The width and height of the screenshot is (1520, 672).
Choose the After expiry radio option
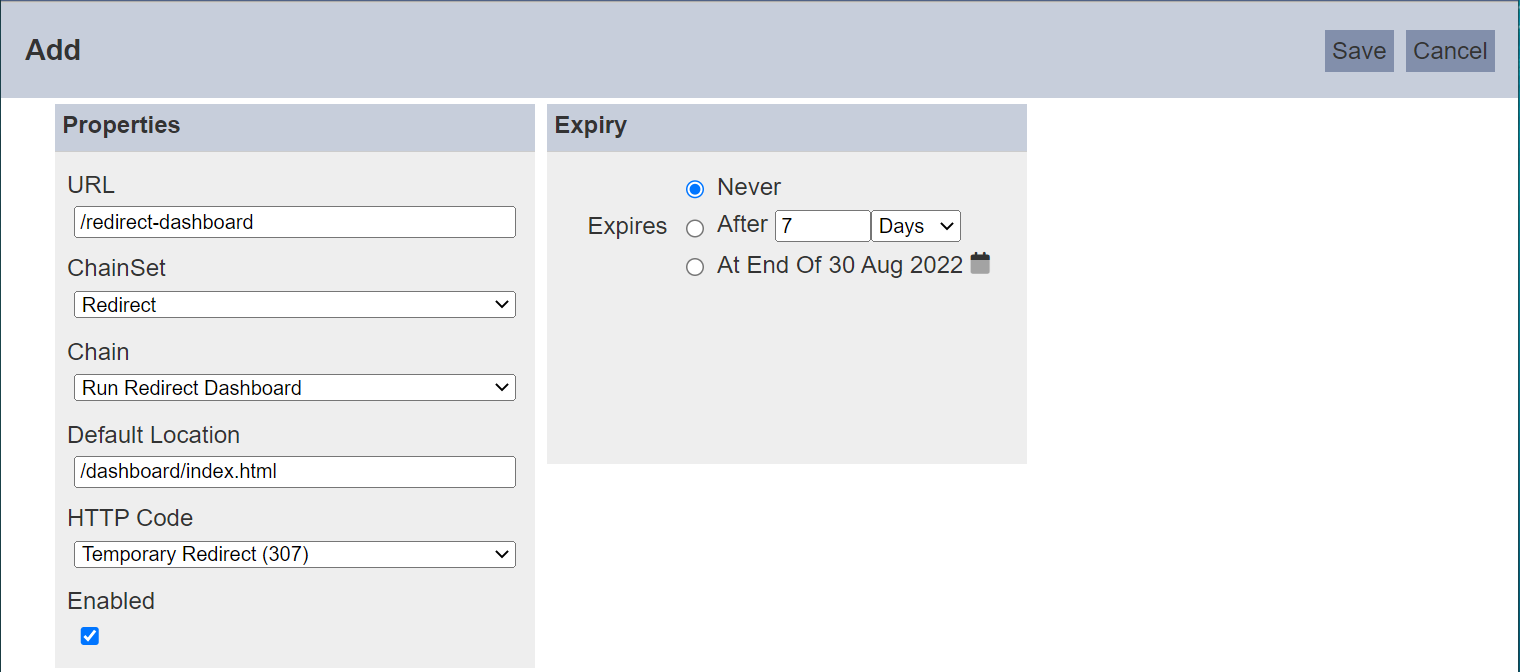tap(695, 229)
